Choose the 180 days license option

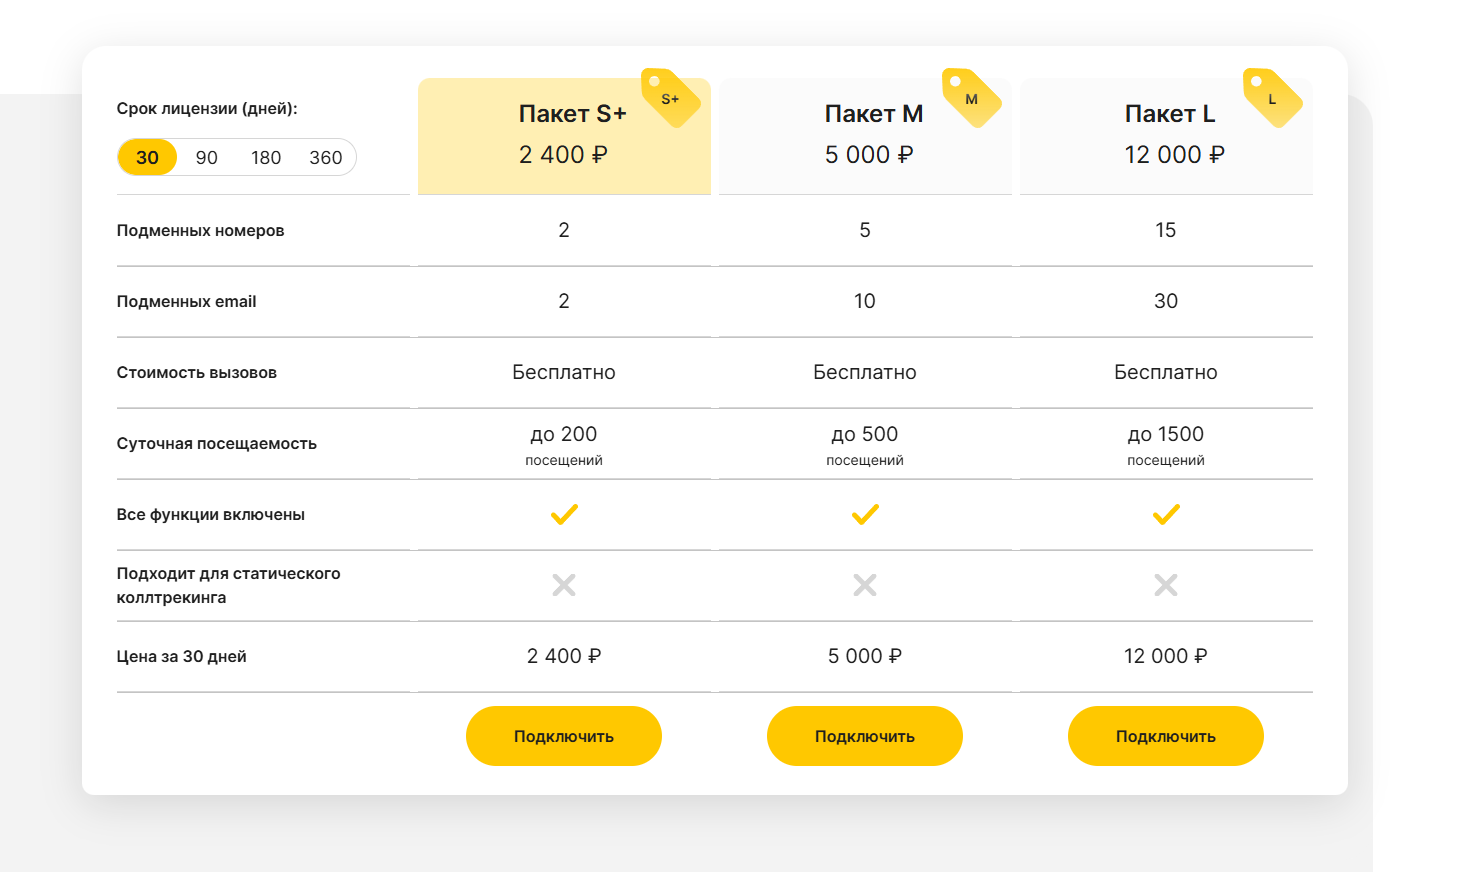pyautogui.click(x=266, y=157)
